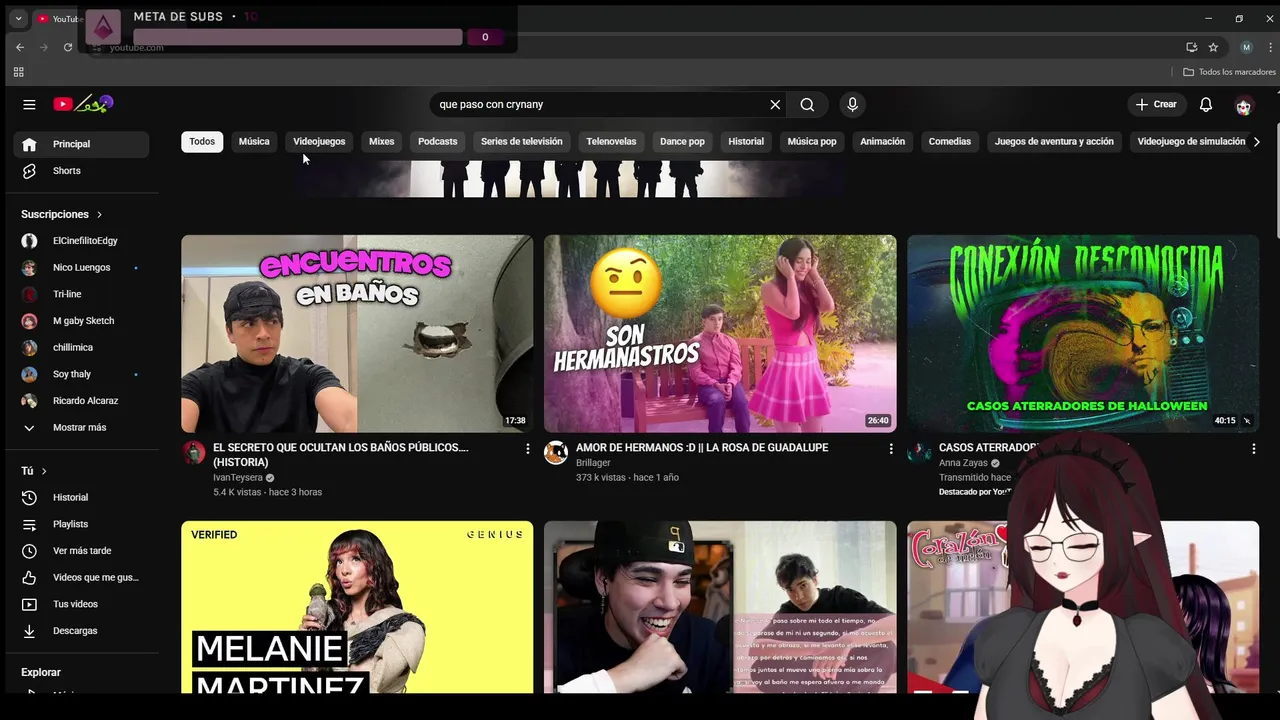Open ElCinefilitoEdgy channel

81,241
